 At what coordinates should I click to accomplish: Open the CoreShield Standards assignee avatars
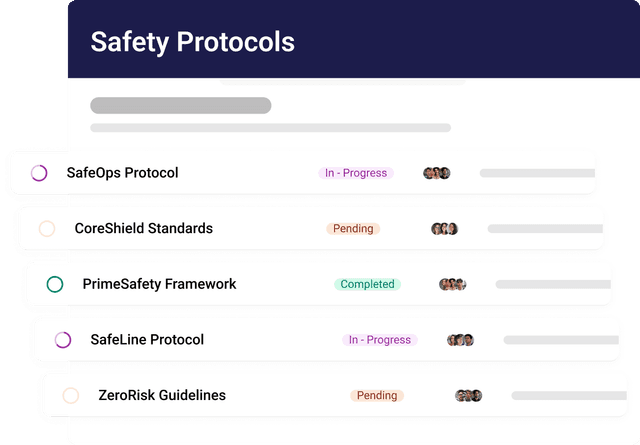(445, 229)
